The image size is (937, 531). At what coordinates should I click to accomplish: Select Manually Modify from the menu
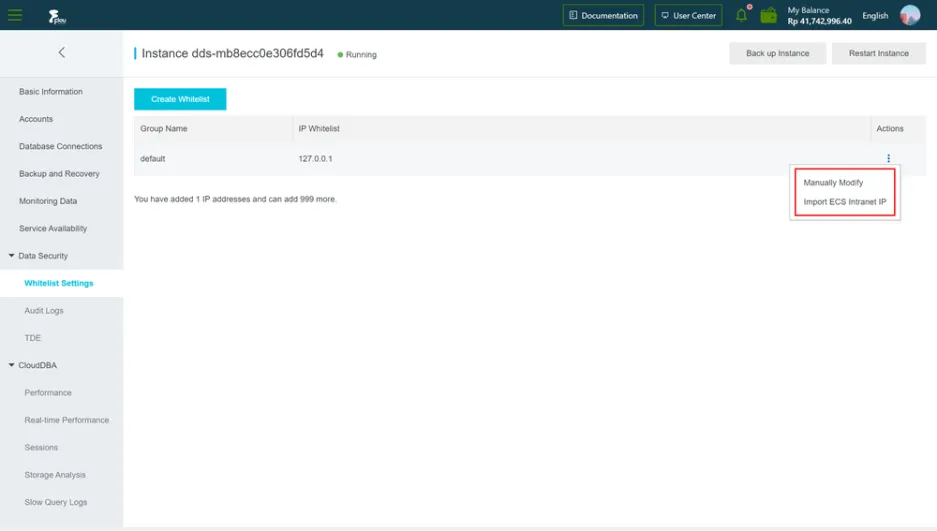click(833, 183)
